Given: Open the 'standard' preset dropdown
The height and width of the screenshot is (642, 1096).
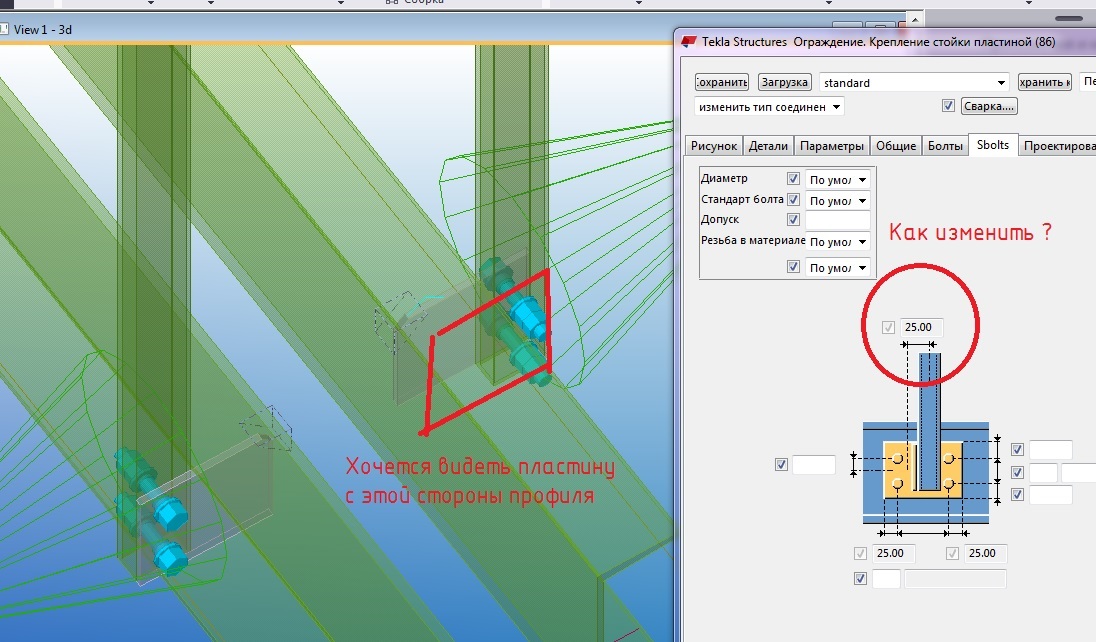Looking at the screenshot, I should tap(913, 83).
